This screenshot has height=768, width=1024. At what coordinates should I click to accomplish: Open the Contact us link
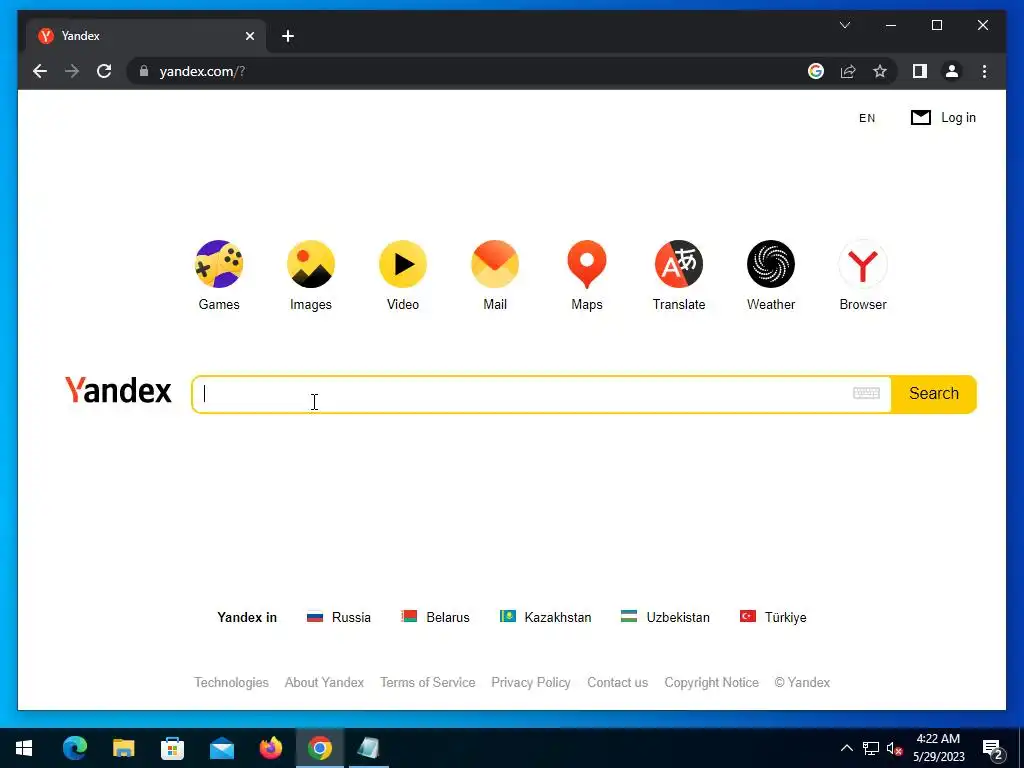point(617,682)
